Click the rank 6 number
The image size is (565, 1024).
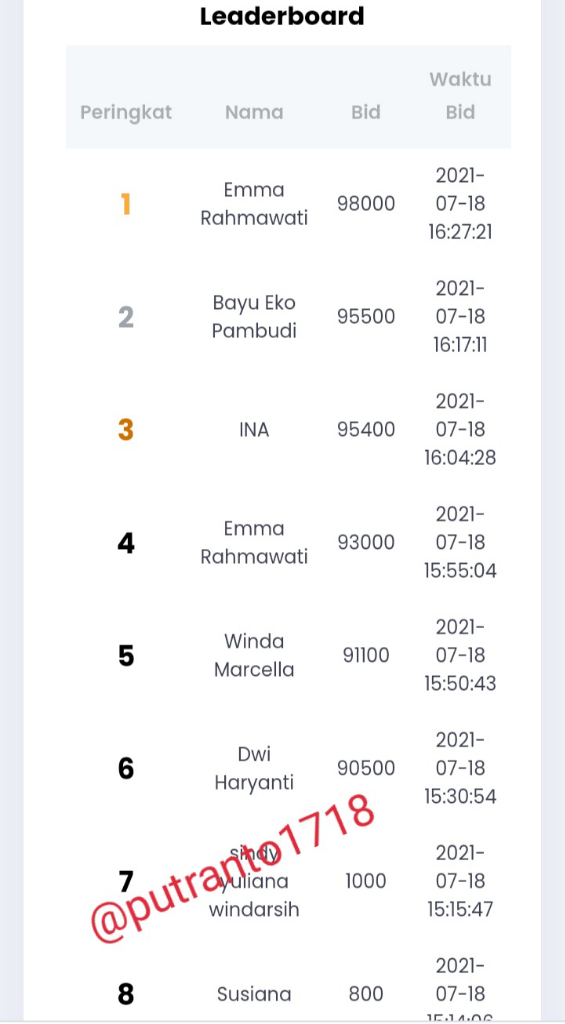(126, 769)
